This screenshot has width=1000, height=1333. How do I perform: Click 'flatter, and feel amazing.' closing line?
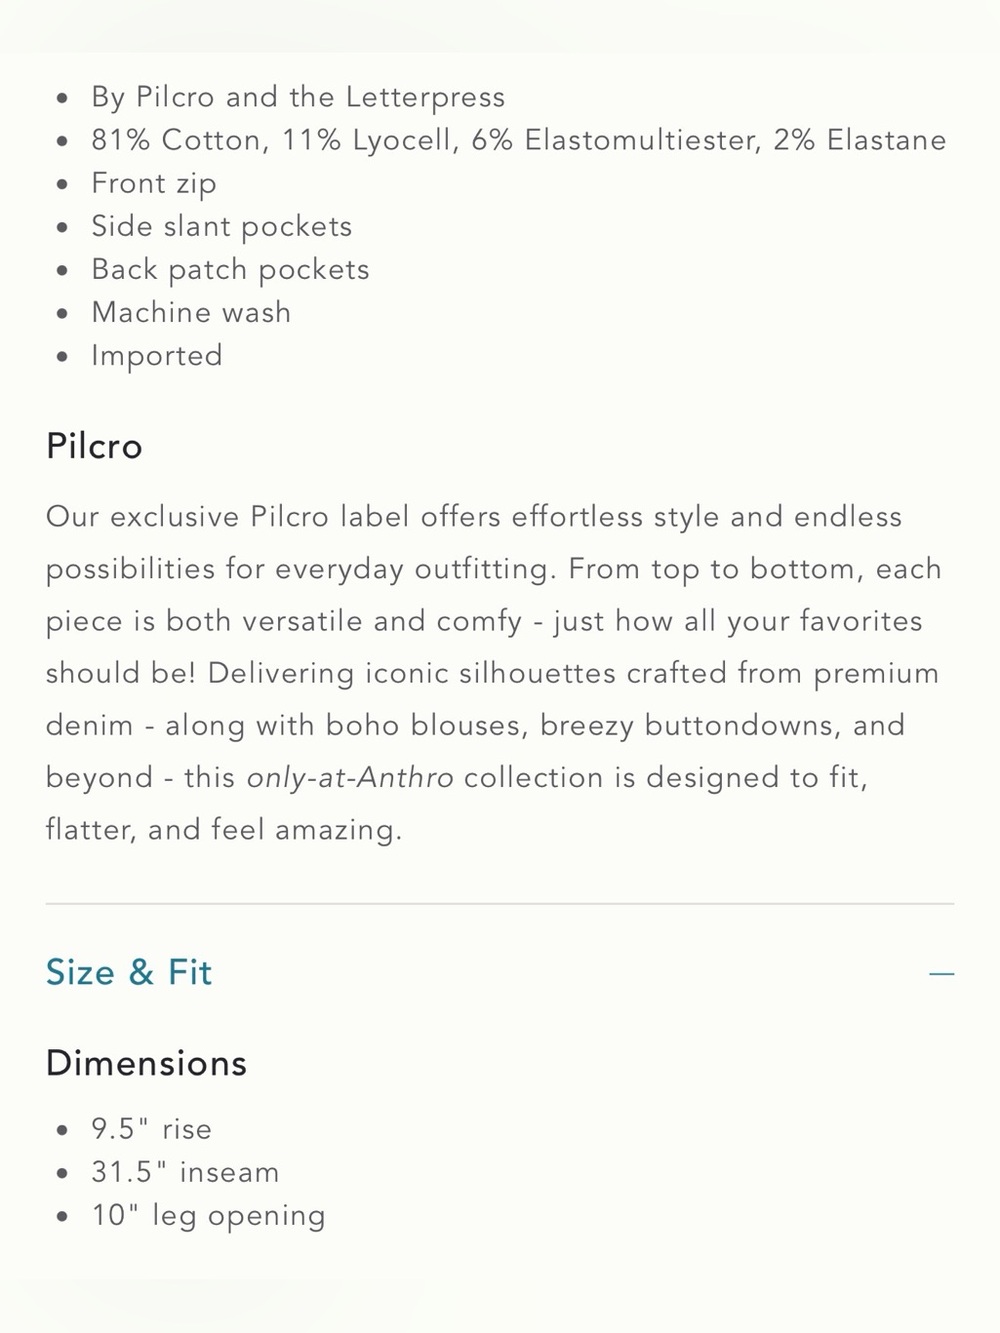coord(224,830)
